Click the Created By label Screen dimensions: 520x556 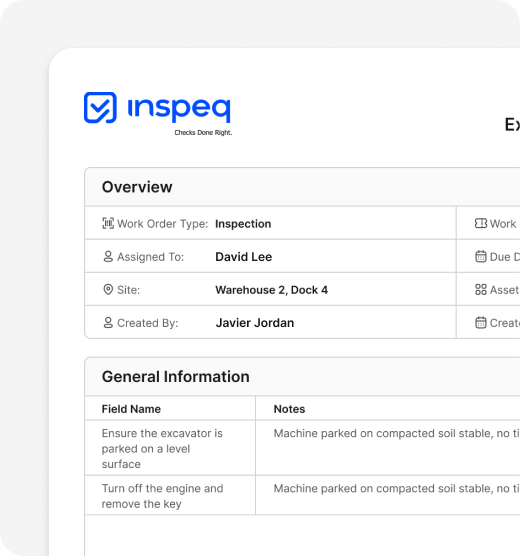pyautogui.click(x=148, y=323)
